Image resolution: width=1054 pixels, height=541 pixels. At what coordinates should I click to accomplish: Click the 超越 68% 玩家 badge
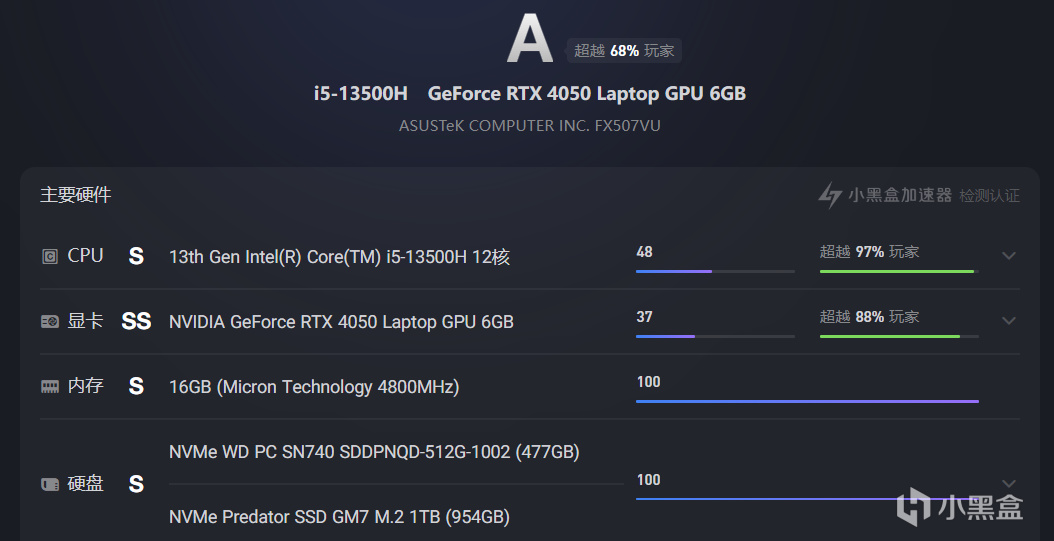click(x=625, y=51)
